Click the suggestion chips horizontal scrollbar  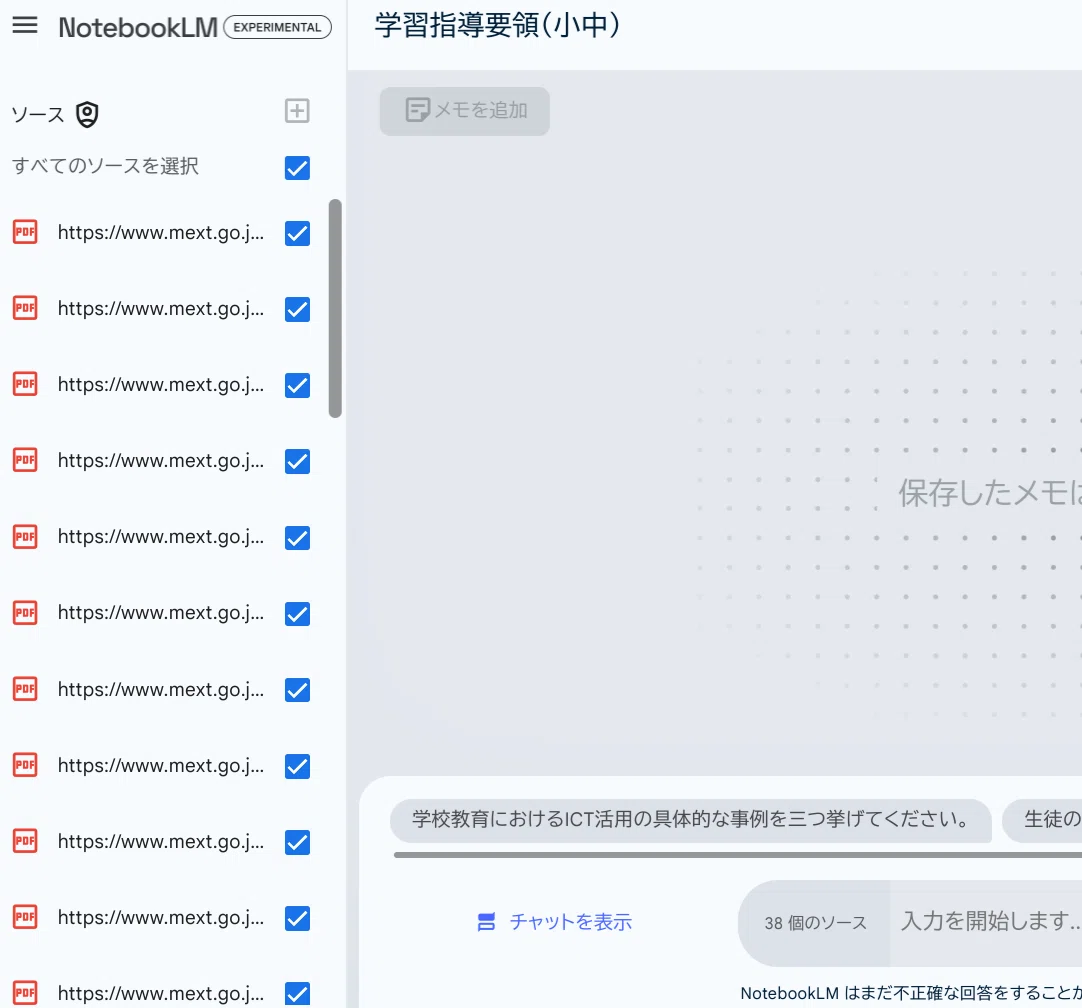[738, 855]
